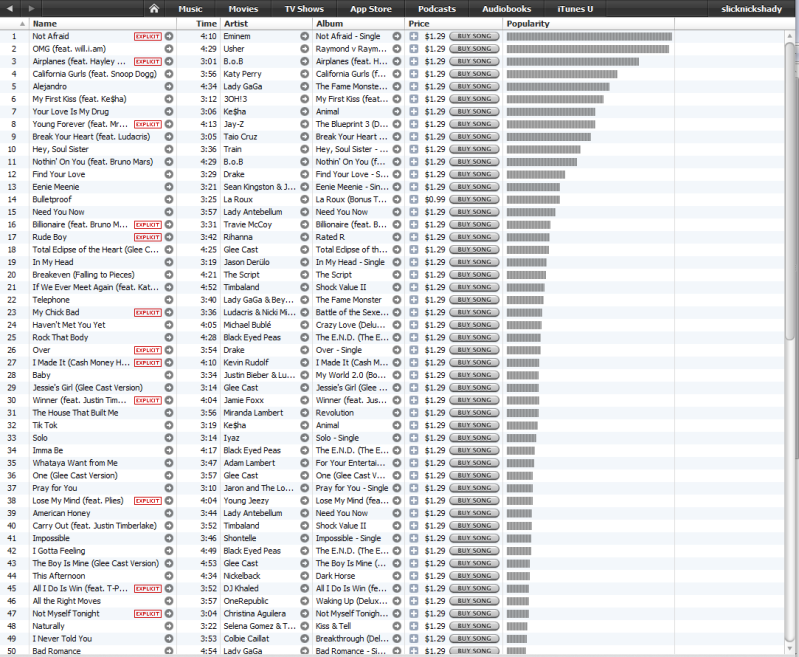The width and height of the screenshot is (799, 657).
Task: Click the Glee Cast artist in row 18
Action: point(241,250)
